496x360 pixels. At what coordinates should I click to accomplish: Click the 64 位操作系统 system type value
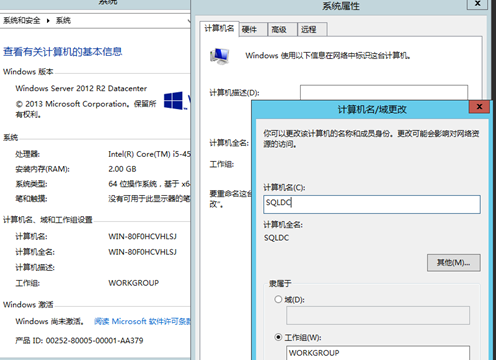coord(149,184)
